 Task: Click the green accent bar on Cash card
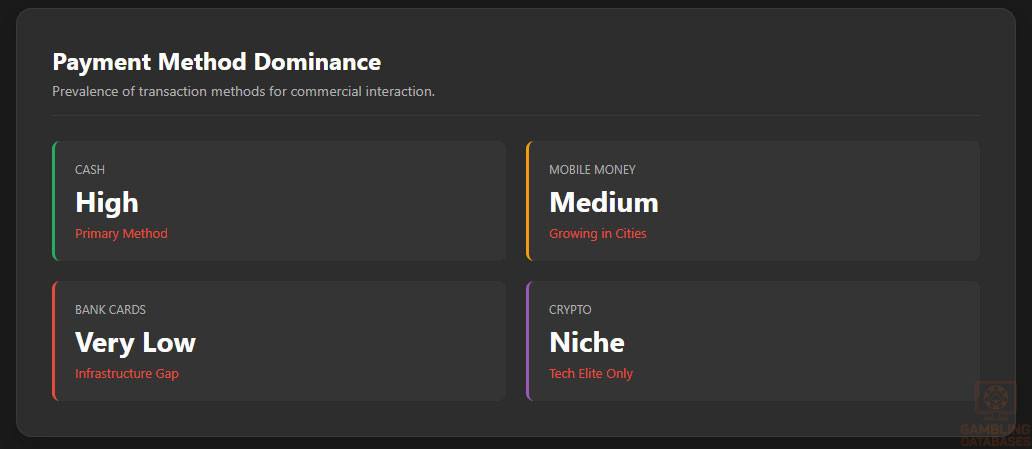pos(54,201)
